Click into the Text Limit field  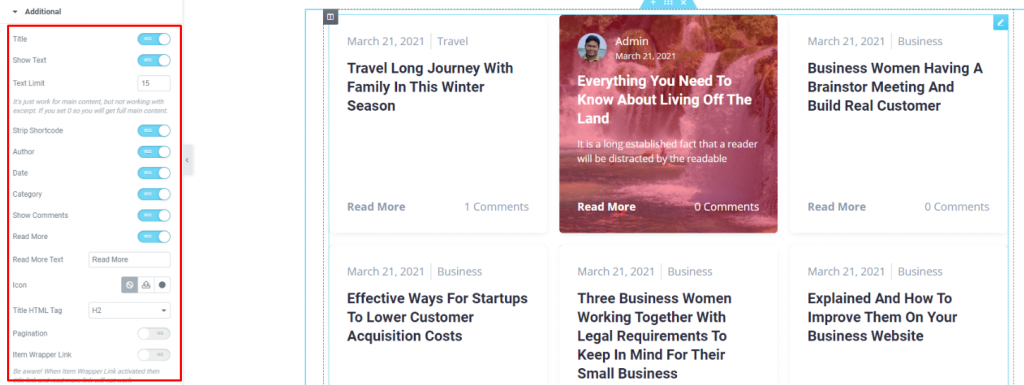tap(154, 84)
